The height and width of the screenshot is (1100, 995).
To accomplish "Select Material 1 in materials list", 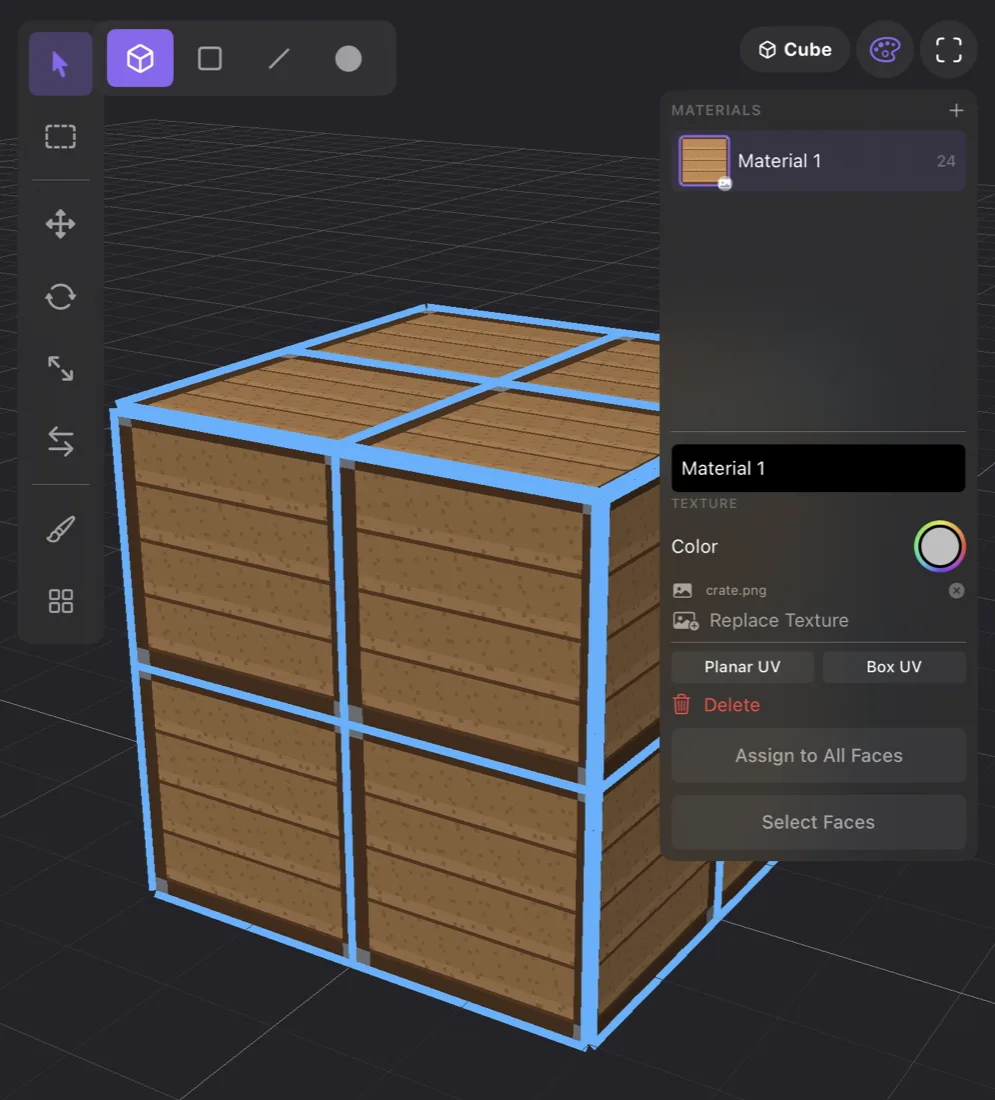I will click(818, 161).
